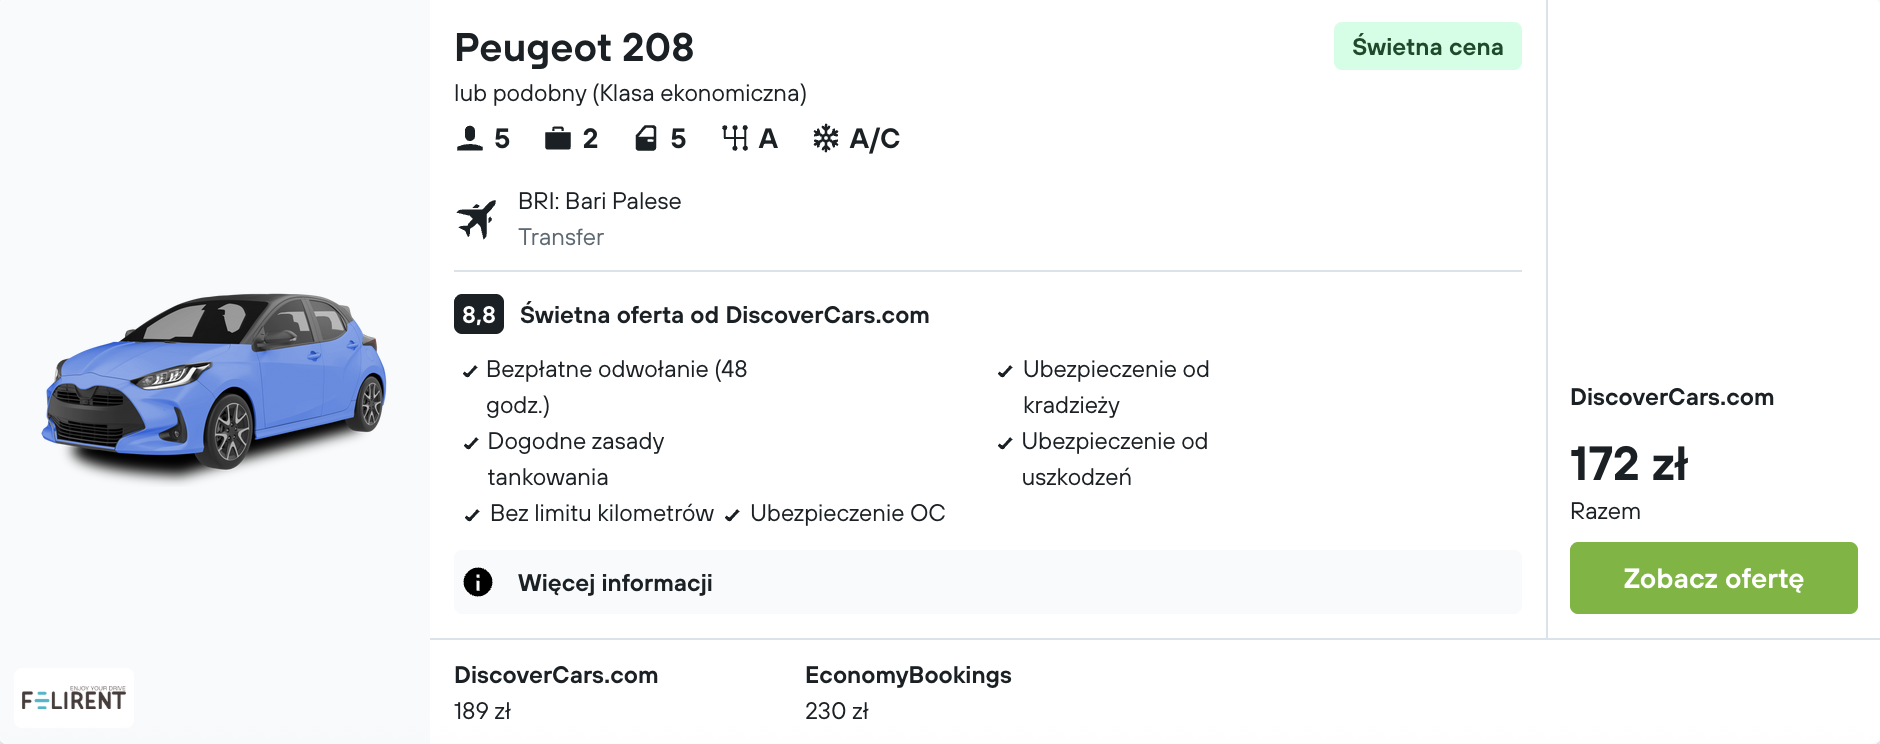Viewport: 1880px width, 744px height.
Task: Click the Świetna cena badge
Action: click(x=1427, y=47)
